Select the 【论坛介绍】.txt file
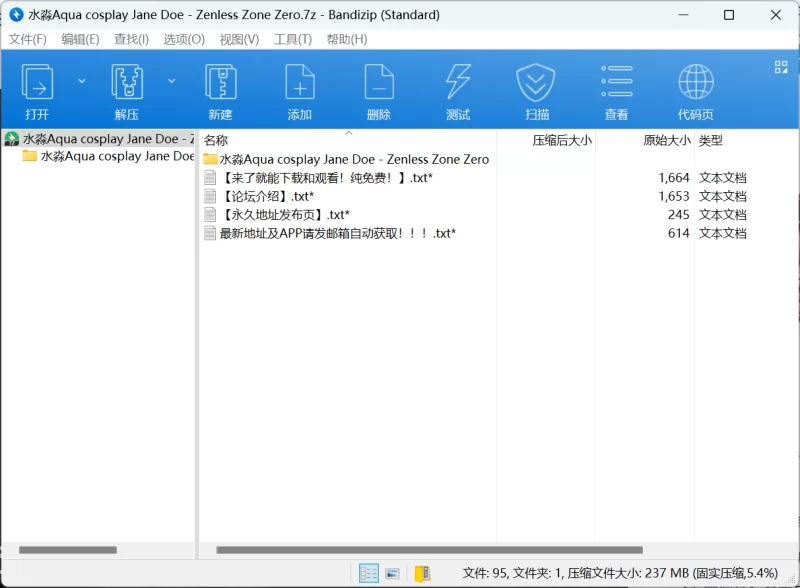800x588 pixels. point(268,196)
